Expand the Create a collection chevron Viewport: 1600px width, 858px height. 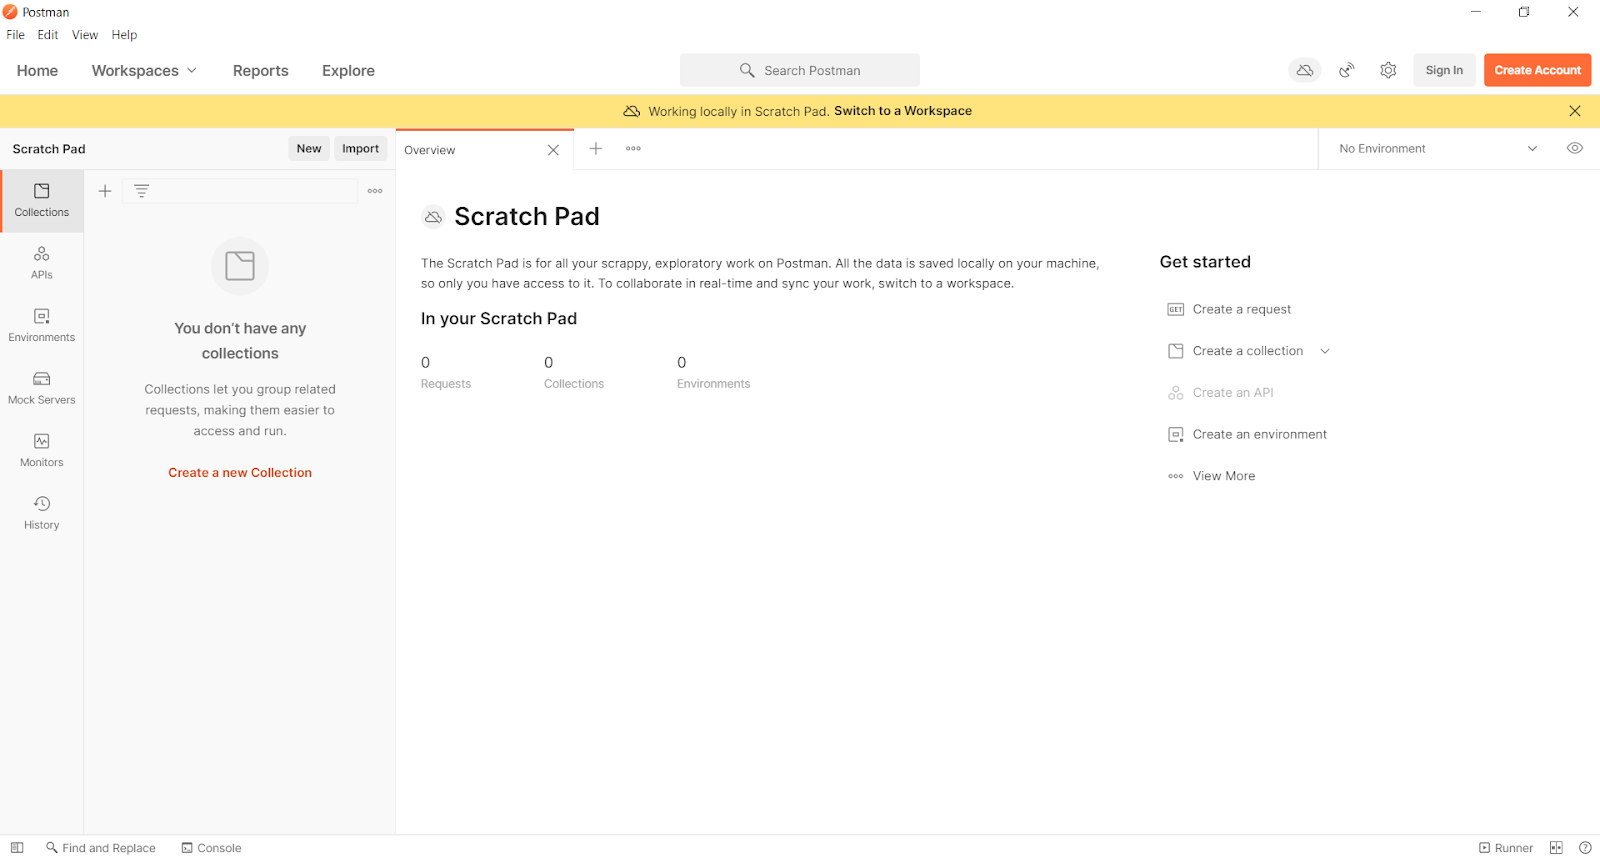pos(1325,351)
